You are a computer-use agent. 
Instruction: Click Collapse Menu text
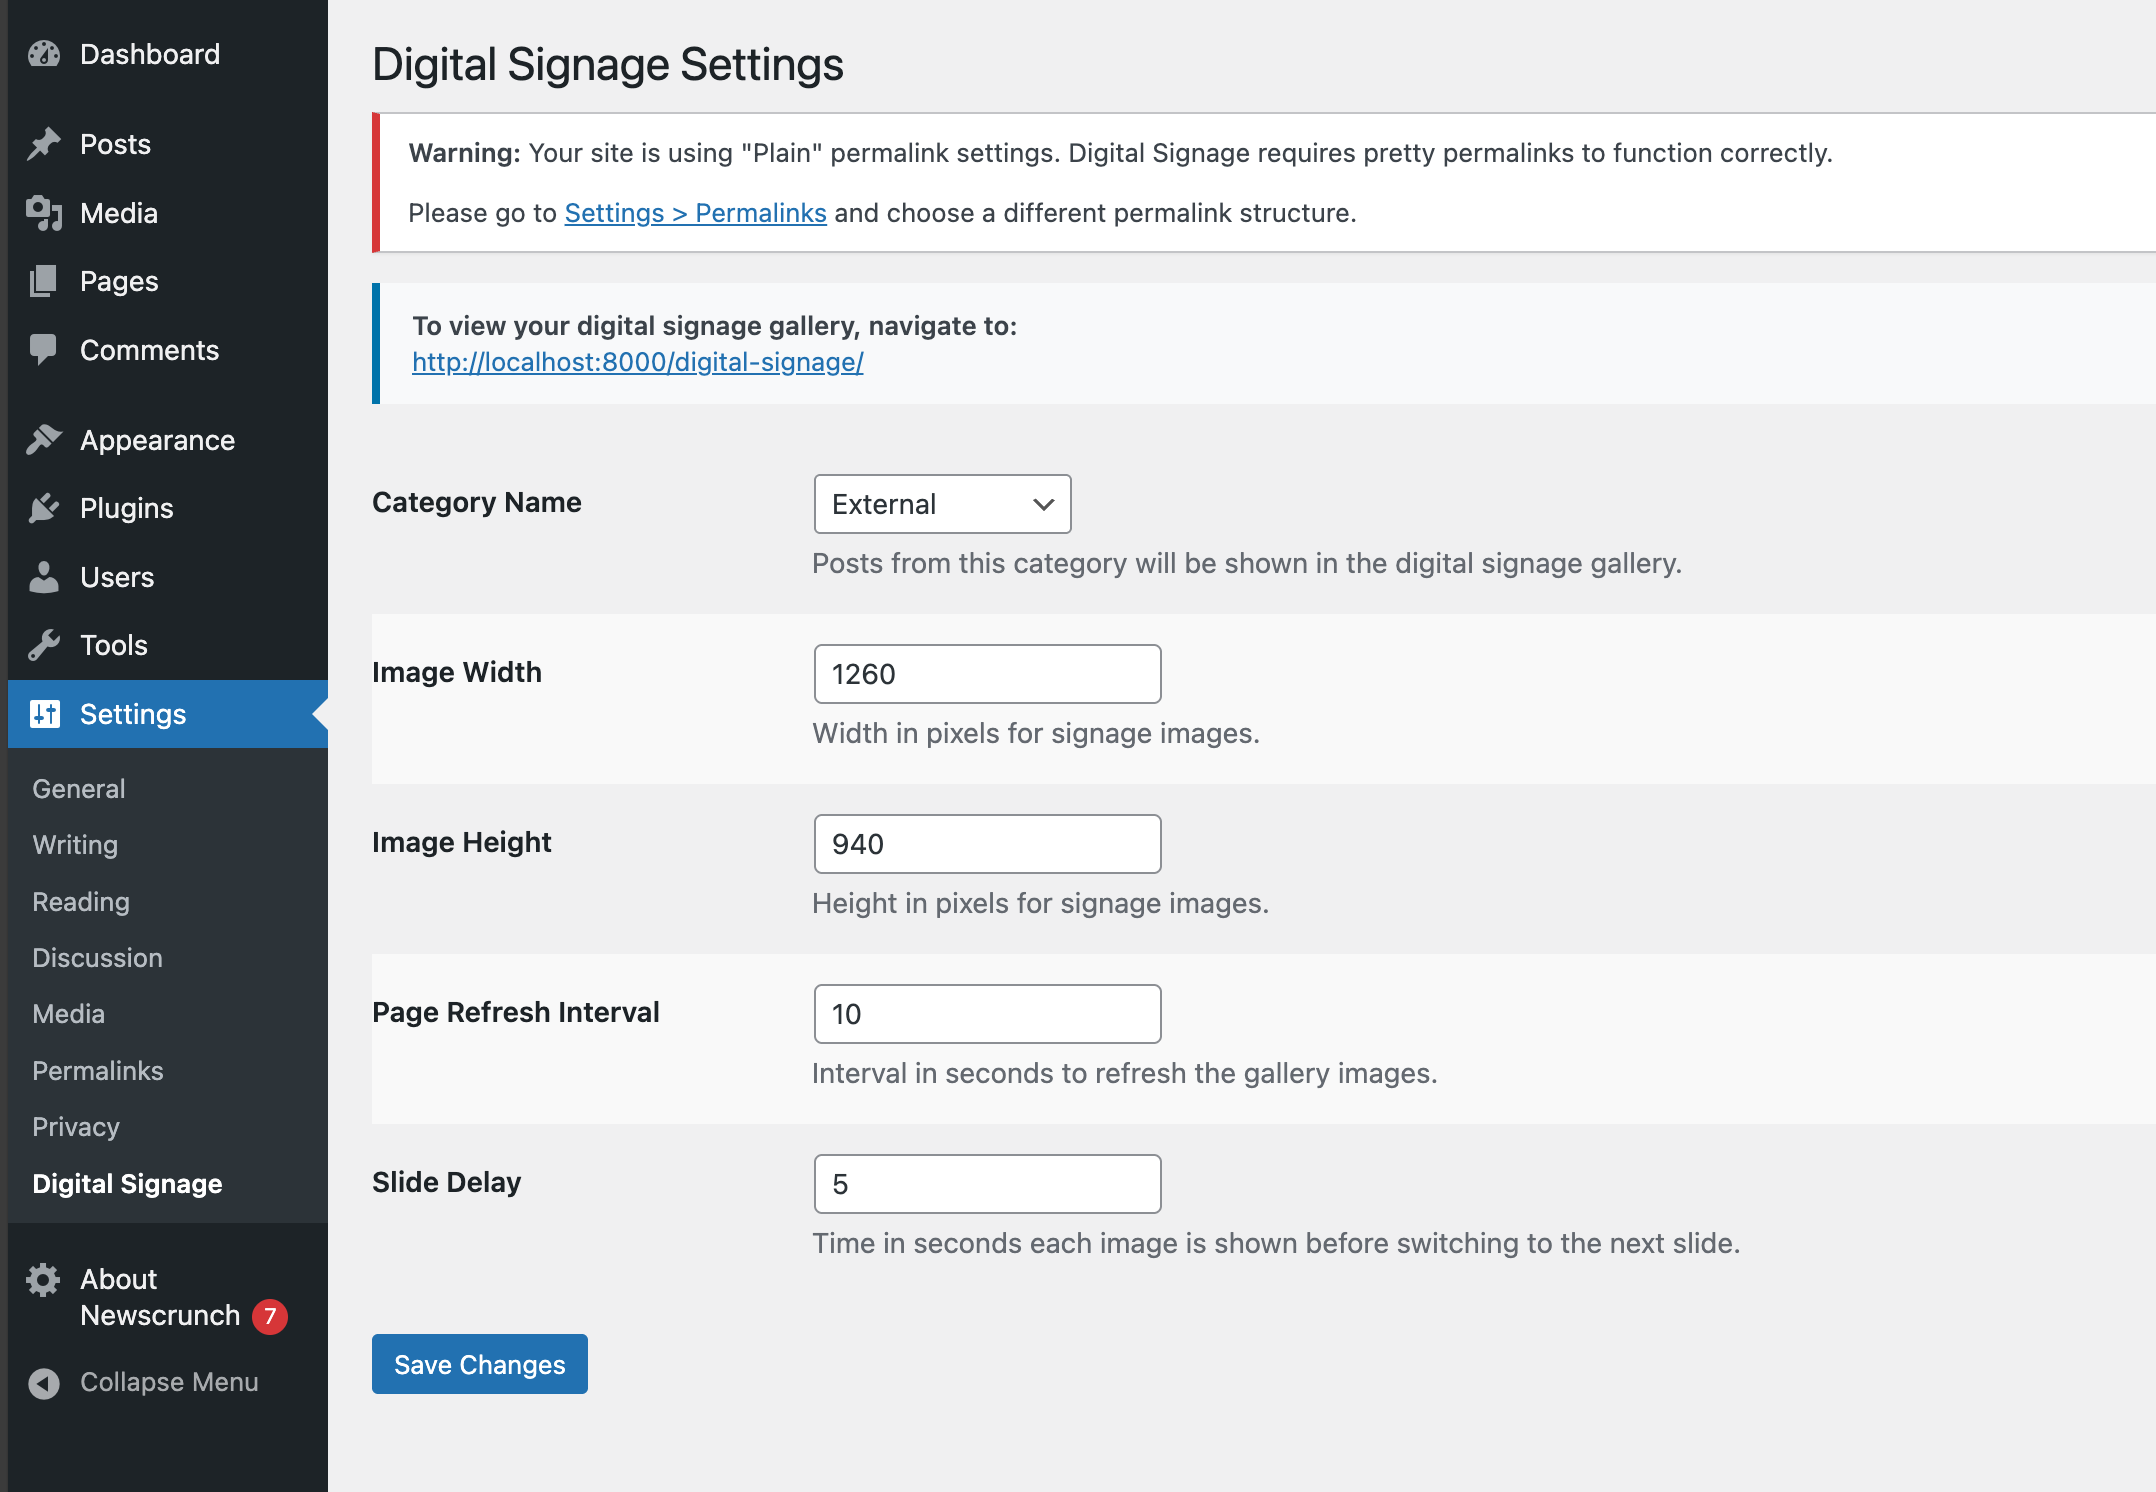coord(169,1382)
